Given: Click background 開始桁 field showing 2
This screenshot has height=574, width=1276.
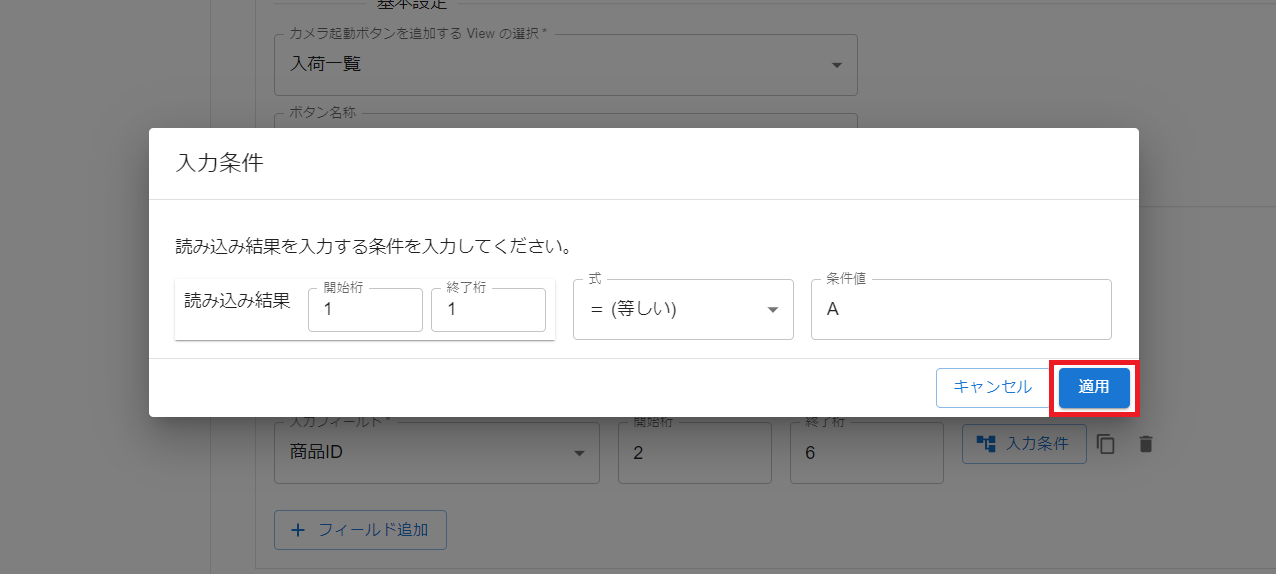Looking at the screenshot, I should pyautogui.click(x=695, y=452).
